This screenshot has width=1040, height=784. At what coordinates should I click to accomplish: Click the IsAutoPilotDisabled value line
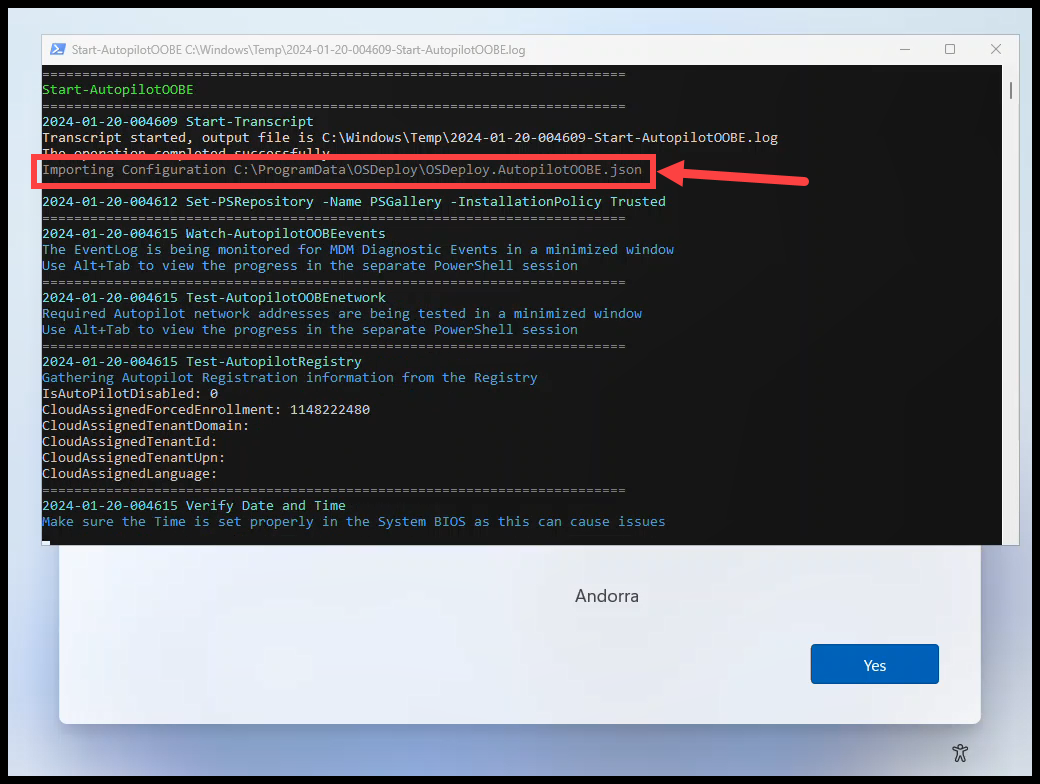click(128, 393)
